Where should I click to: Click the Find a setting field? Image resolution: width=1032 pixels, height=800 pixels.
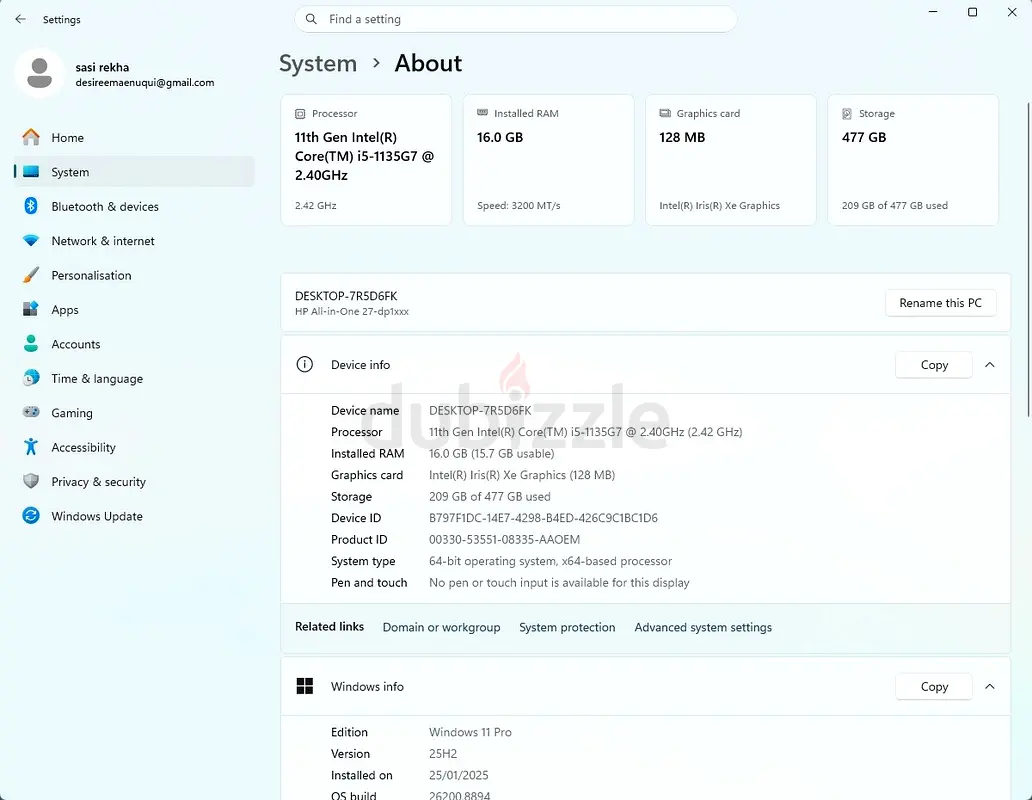pos(515,19)
